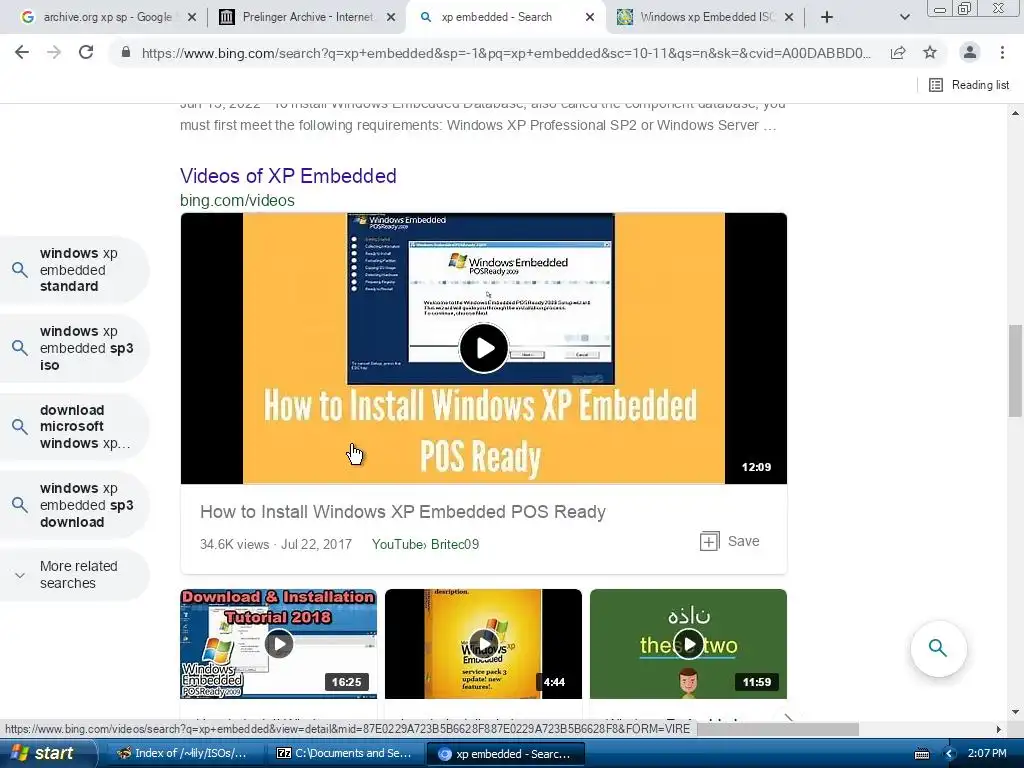Expand More related searches
The image size is (1024, 768).
[73, 575]
